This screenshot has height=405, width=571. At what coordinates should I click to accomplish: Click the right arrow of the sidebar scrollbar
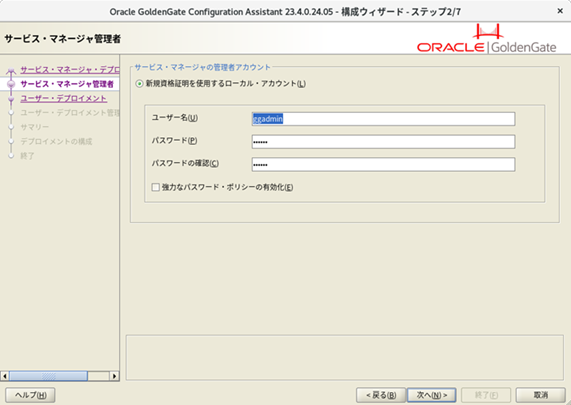[x=114, y=376]
